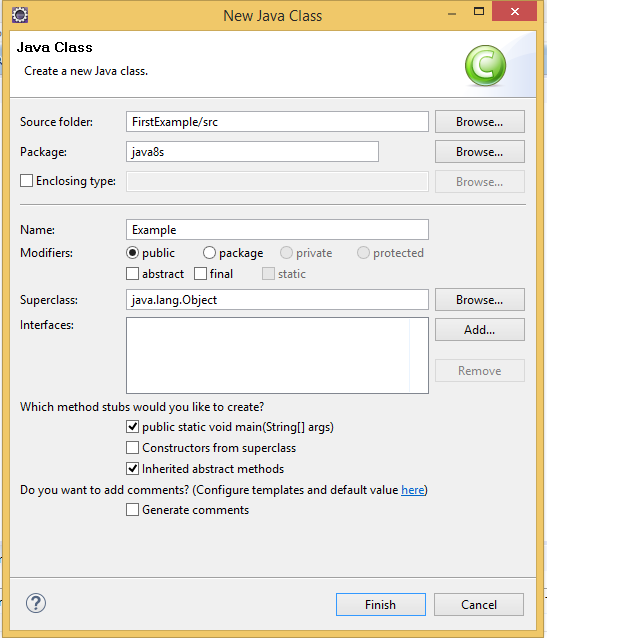This screenshot has width=624, height=638.
Task: Browse for the Package
Action: [x=480, y=152]
